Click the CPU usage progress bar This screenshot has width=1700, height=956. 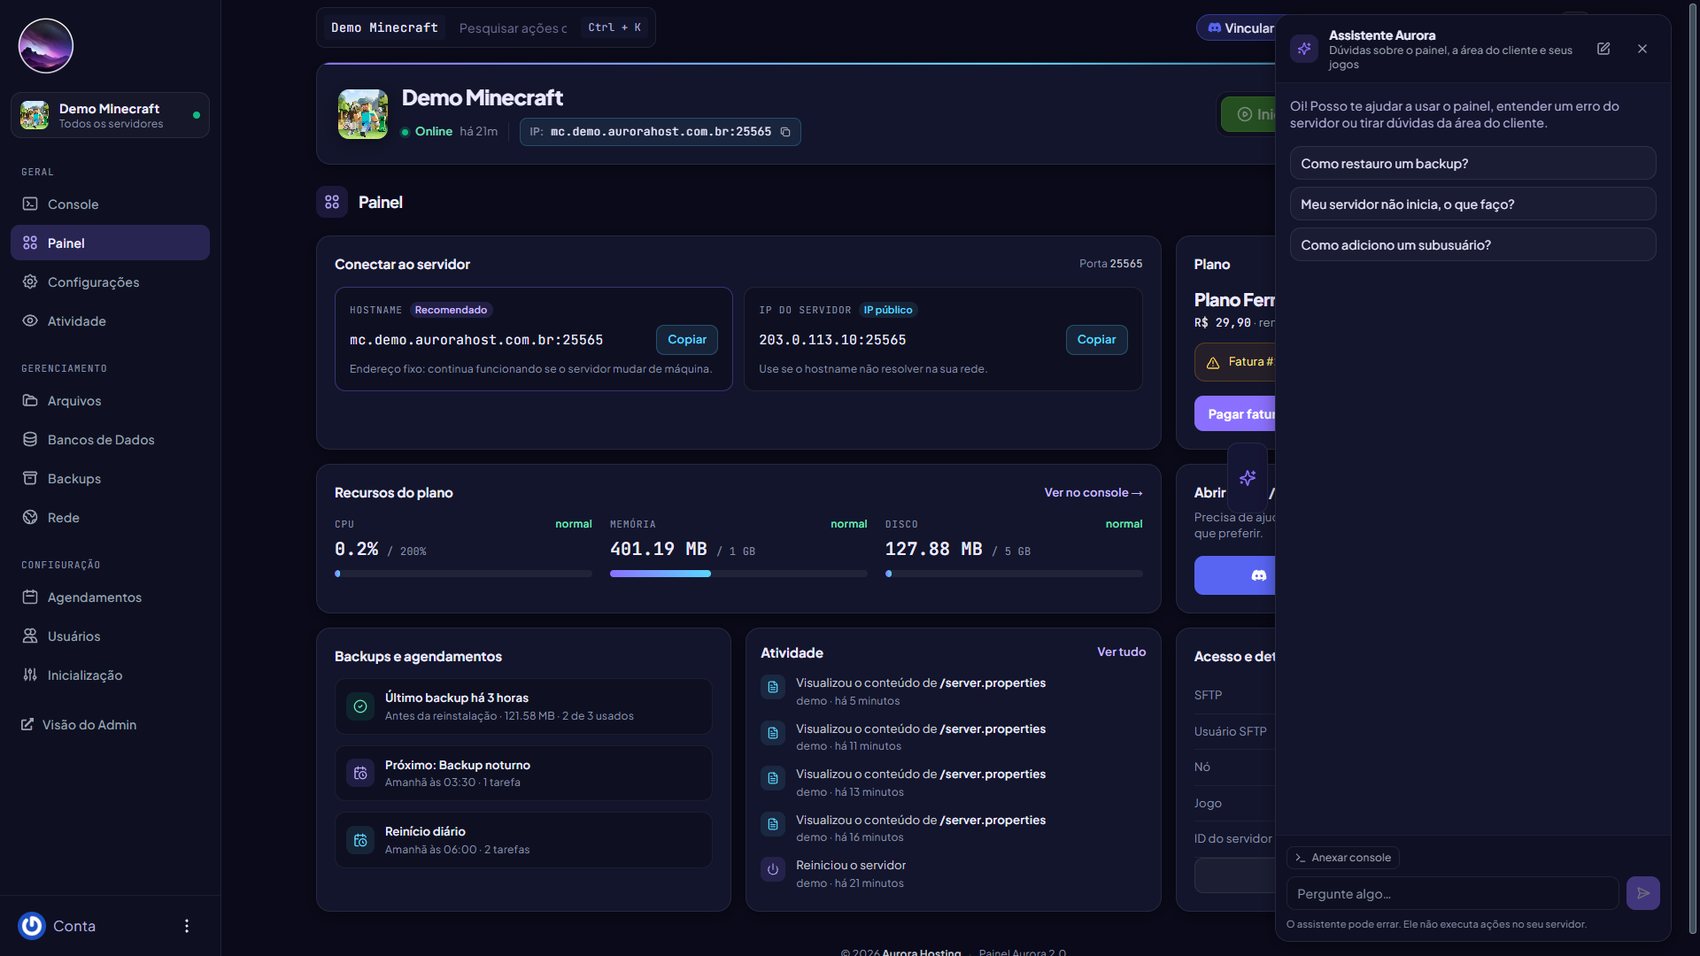[463, 574]
